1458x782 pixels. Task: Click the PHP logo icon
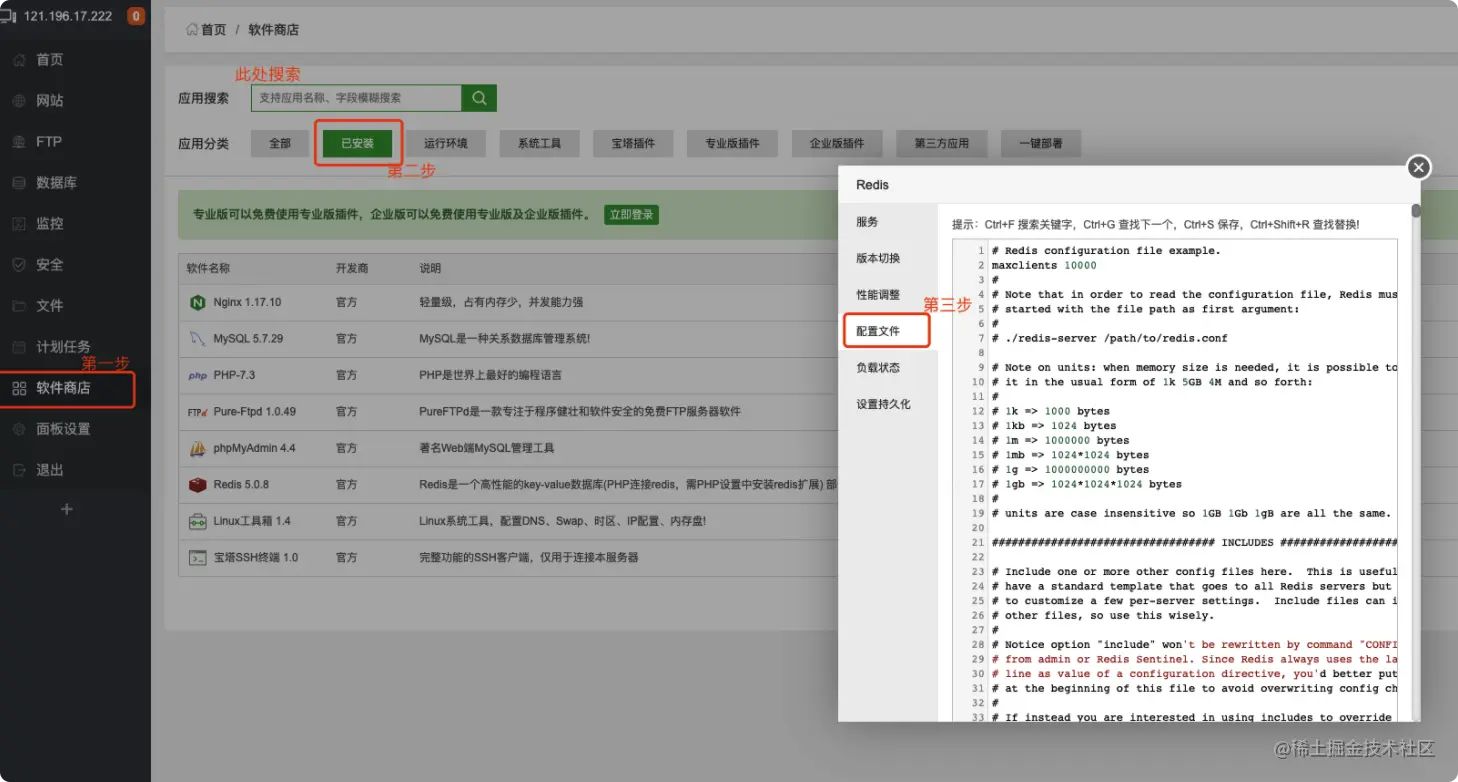tap(197, 376)
